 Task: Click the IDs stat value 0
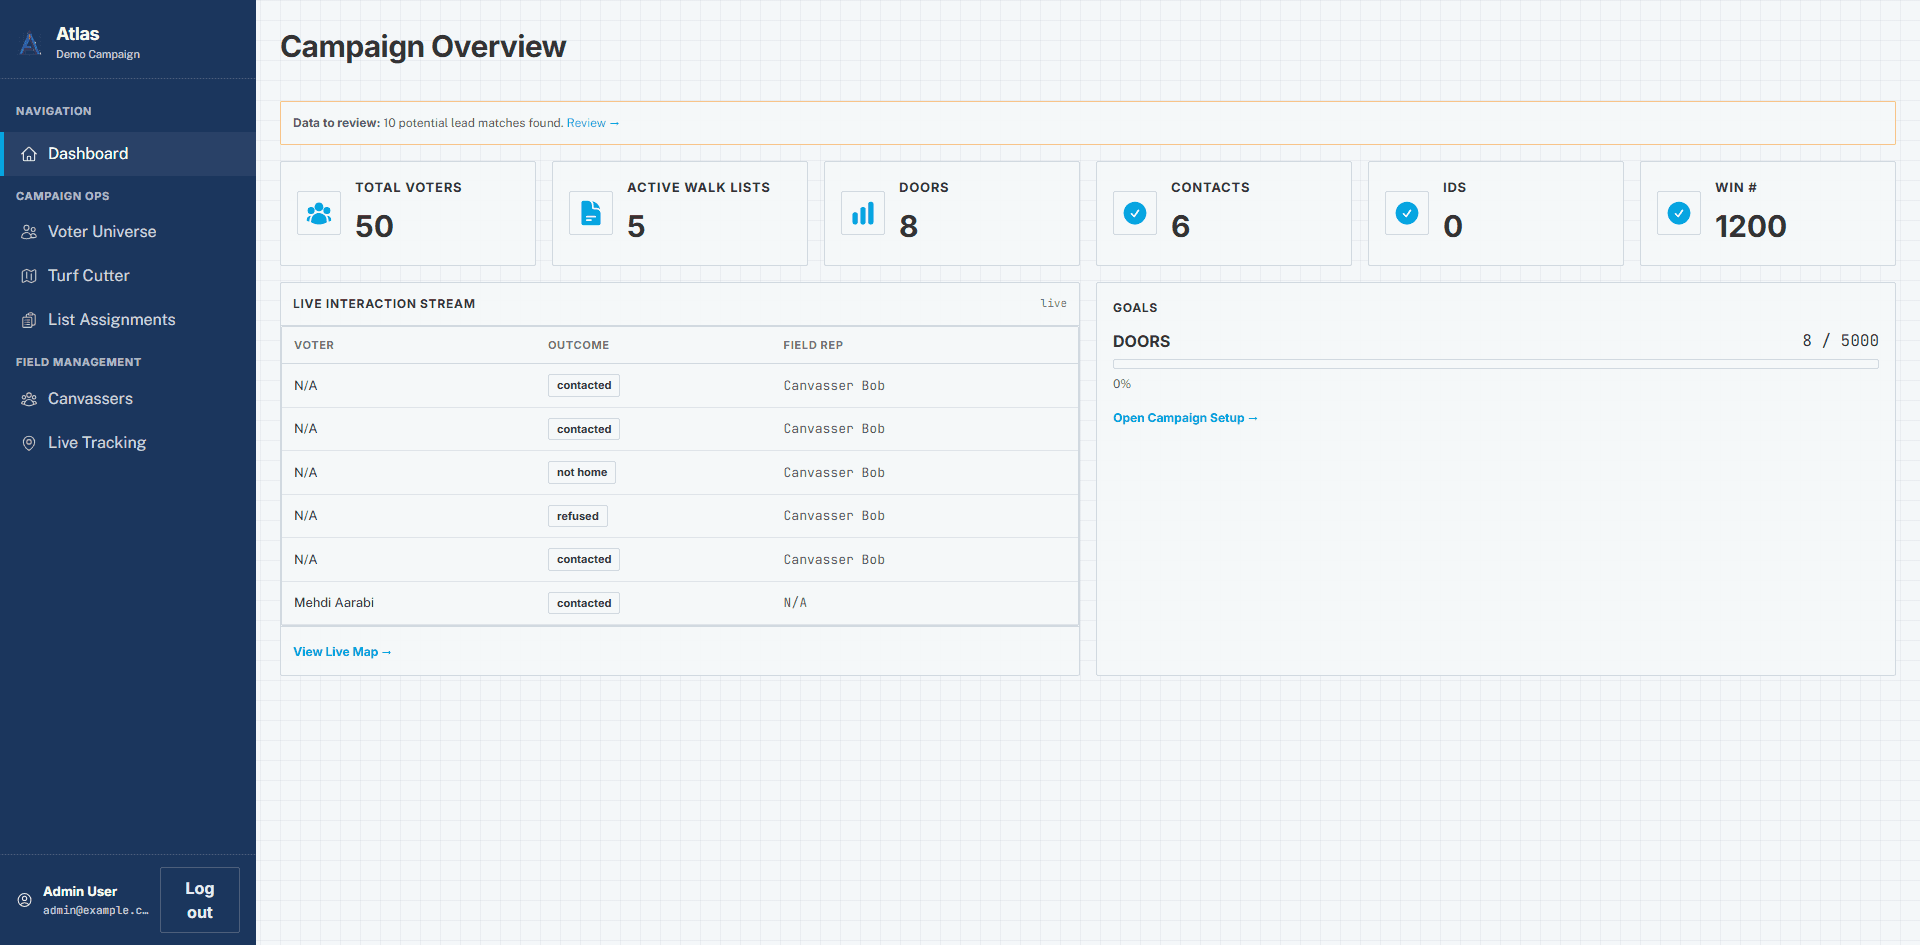click(x=1453, y=227)
